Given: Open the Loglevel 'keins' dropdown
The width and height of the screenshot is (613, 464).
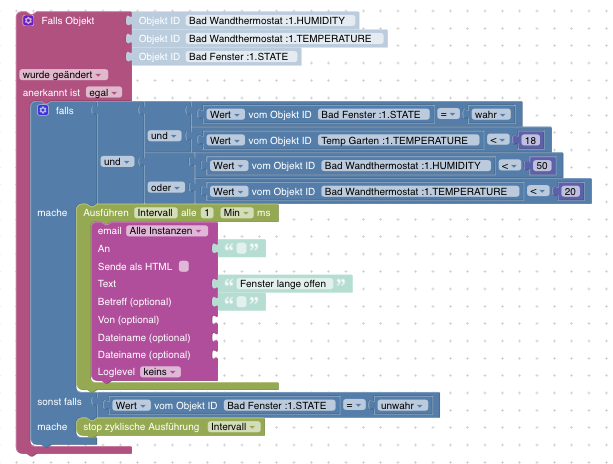Looking at the screenshot, I should coord(160,372).
